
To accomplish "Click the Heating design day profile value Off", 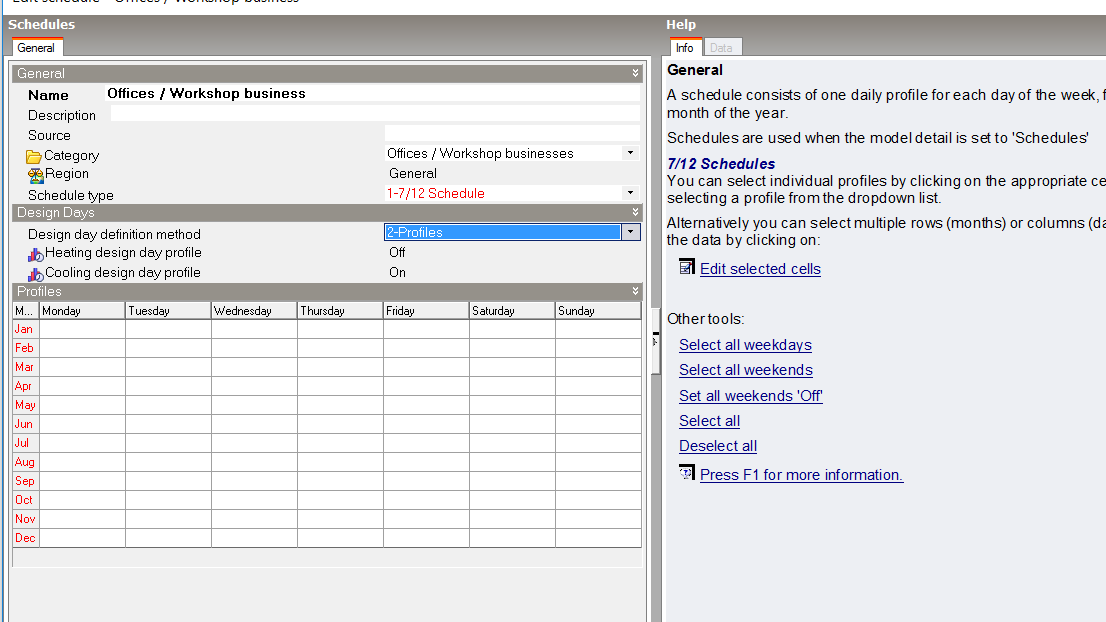I will pos(397,252).
